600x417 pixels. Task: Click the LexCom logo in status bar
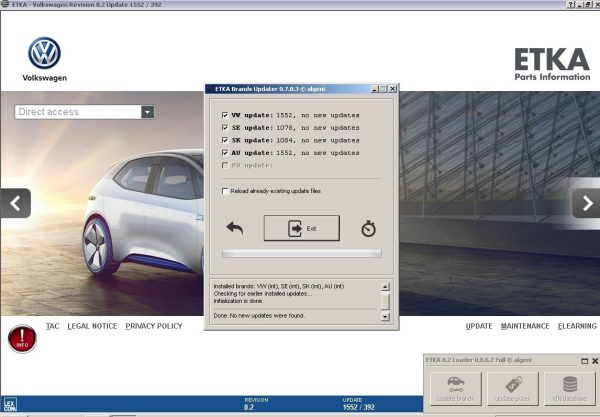point(10,404)
